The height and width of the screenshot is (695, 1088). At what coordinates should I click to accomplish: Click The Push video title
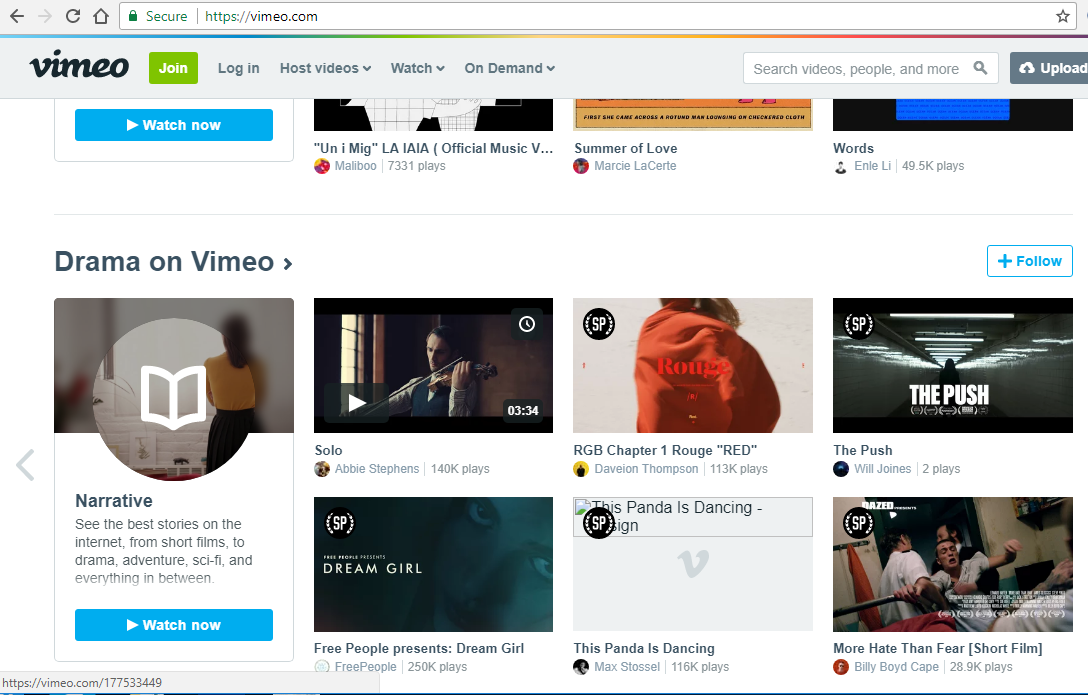click(862, 450)
